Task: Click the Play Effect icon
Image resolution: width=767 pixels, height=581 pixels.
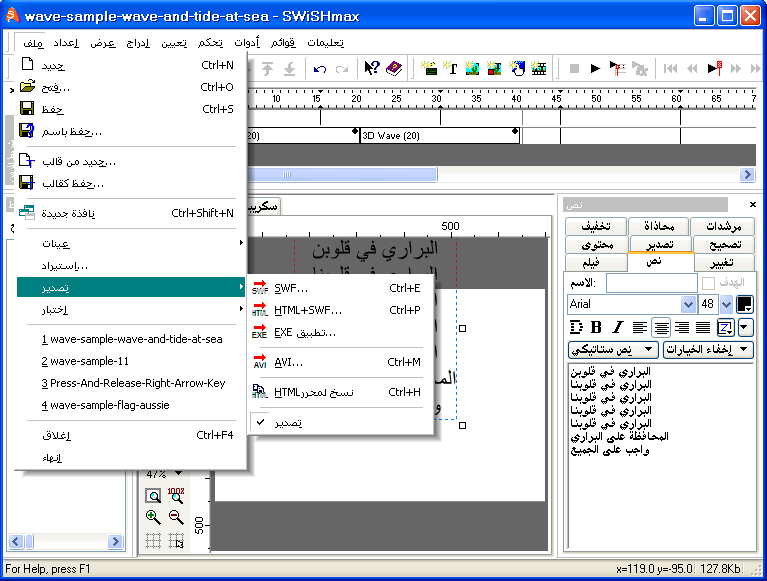Action: [x=640, y=68]
